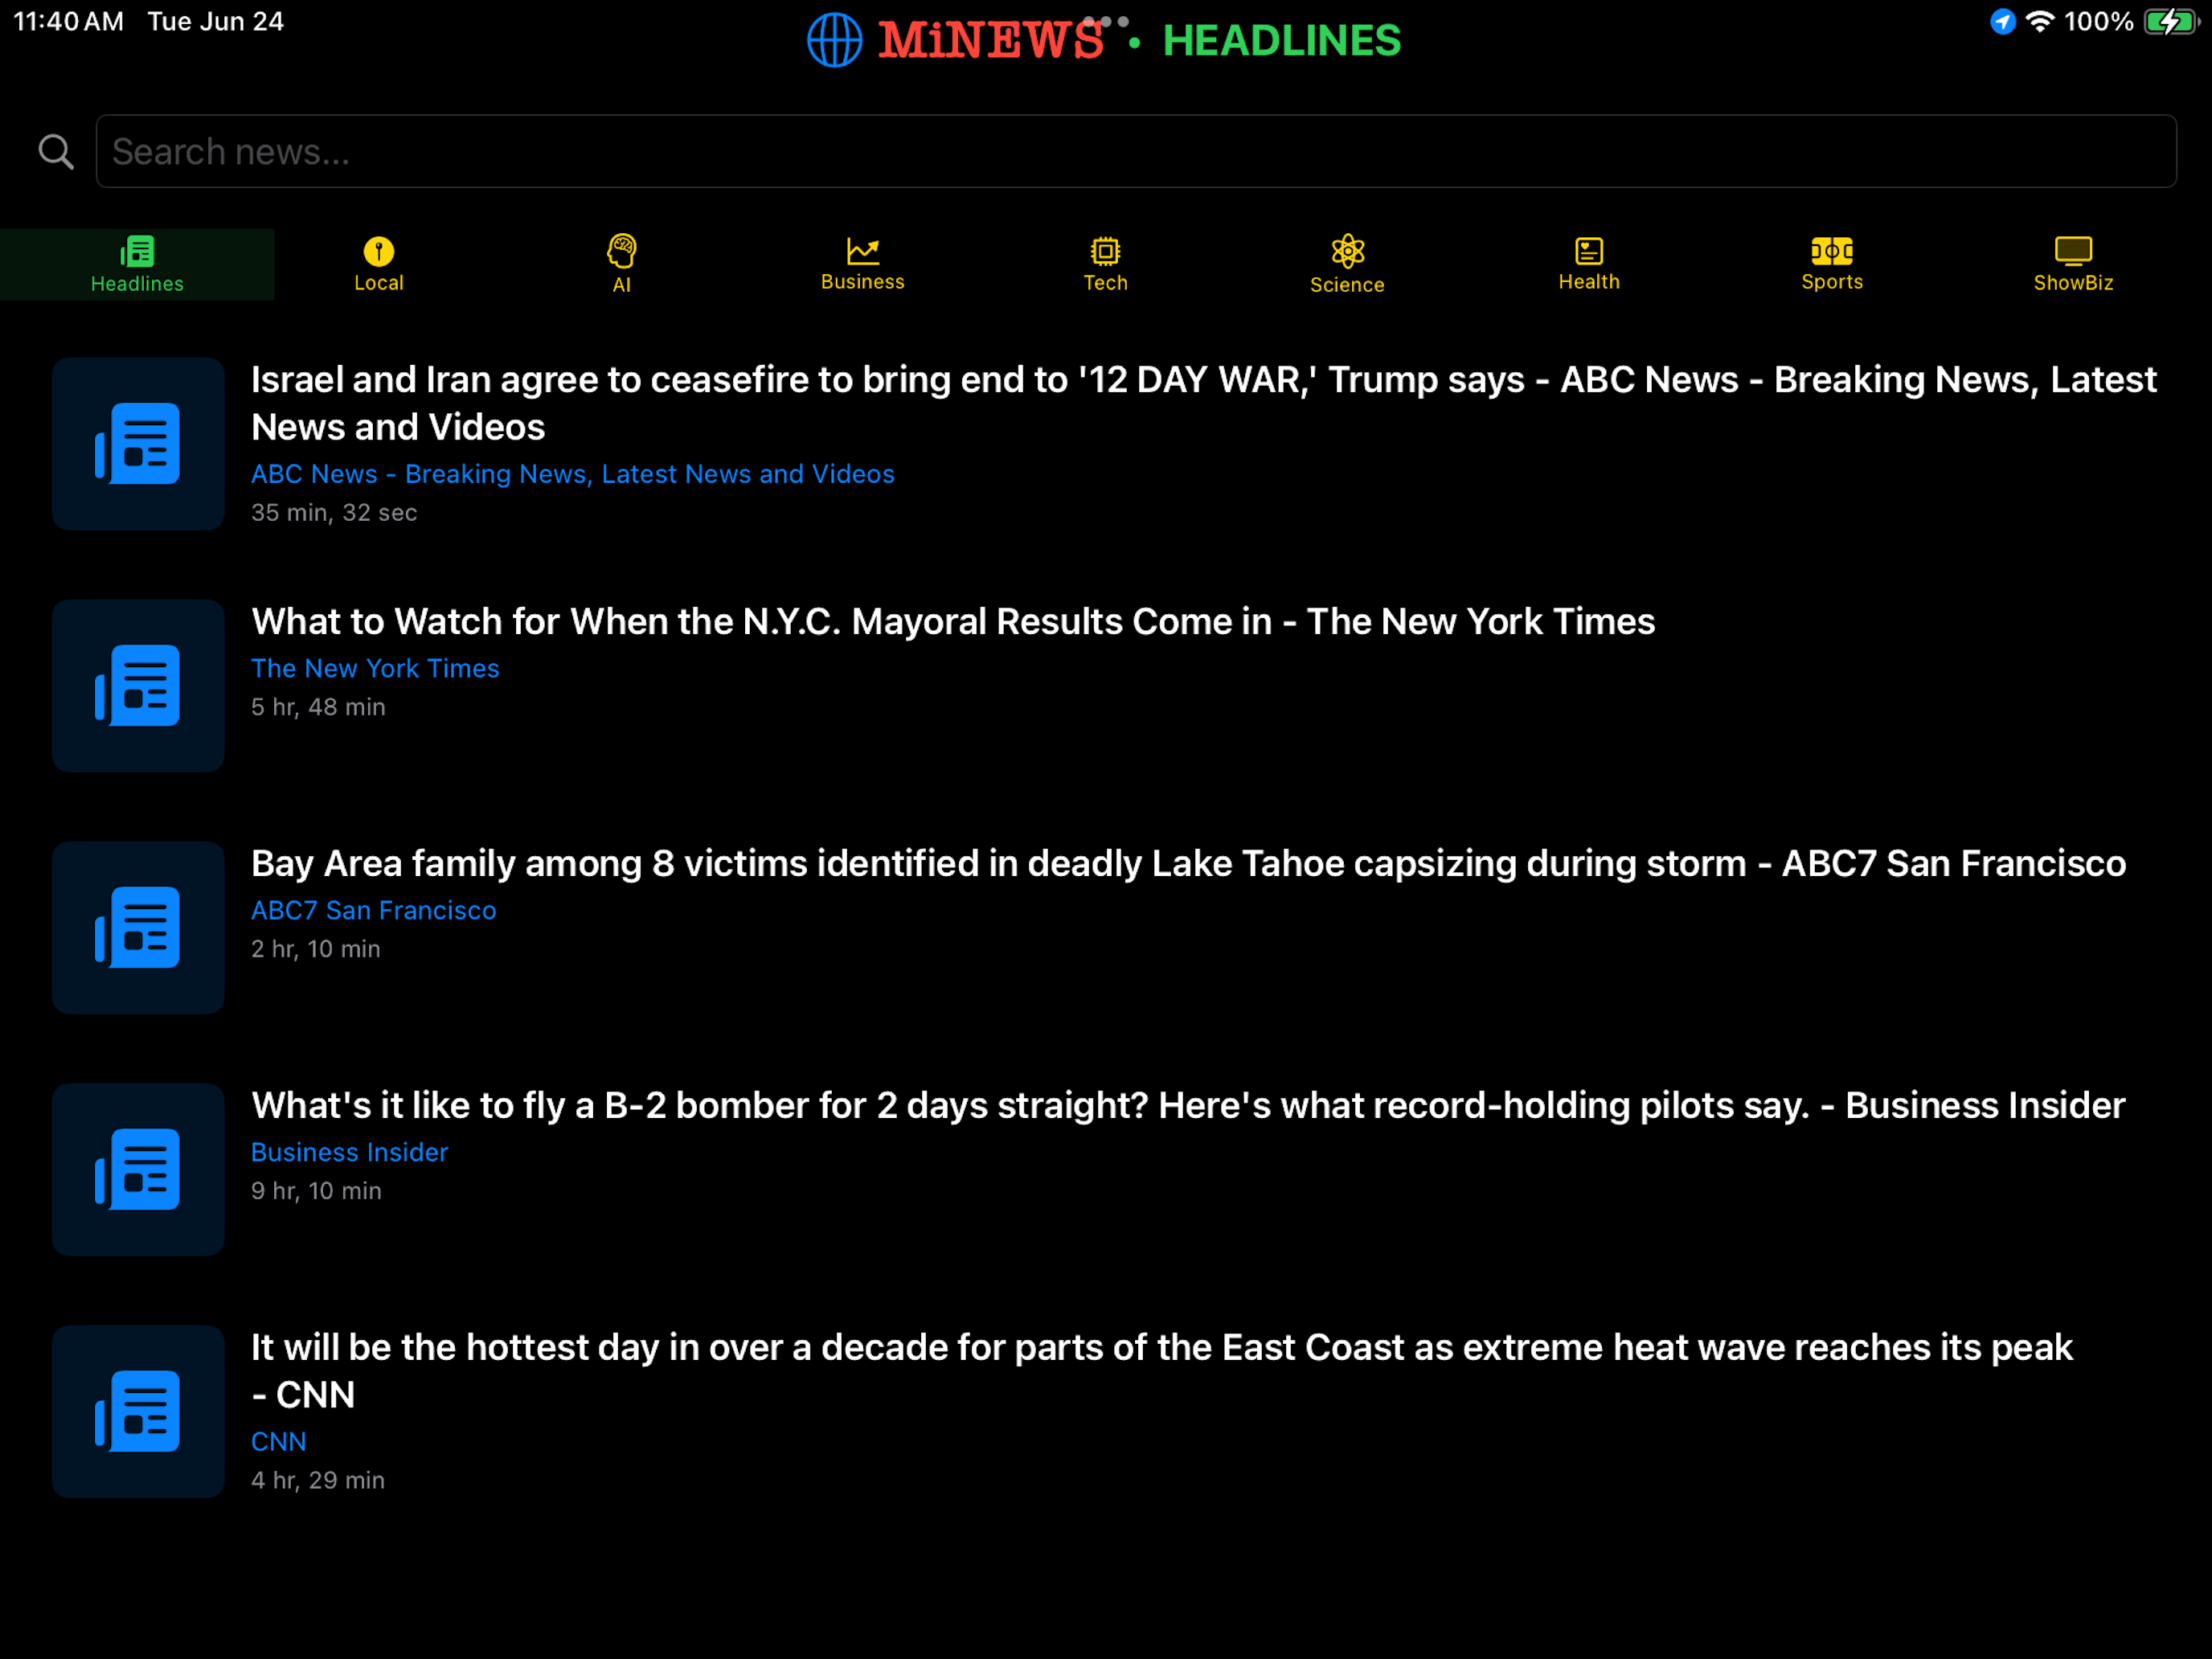Open the Lake Tahoe capsizing headline
The image size is (2212, 1659).
point(1188,863)
